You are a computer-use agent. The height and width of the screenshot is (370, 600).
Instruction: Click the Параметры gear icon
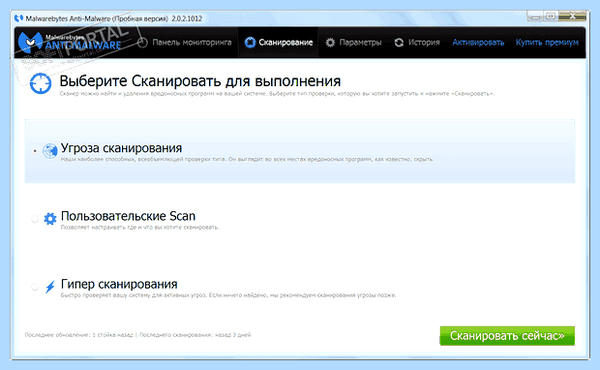pyautogui.click(x=330, y=42)
